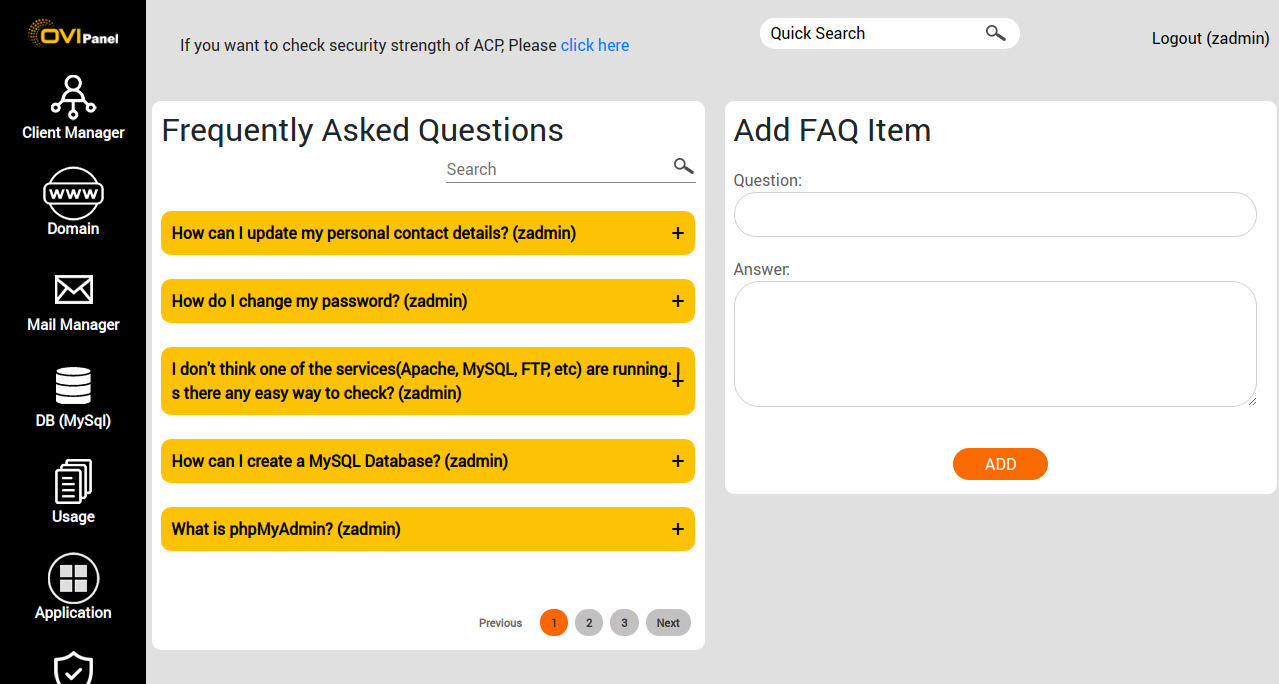Open the Domain www icon
The height and width of the screenshot is (684, 1279).
coord(73,193)
